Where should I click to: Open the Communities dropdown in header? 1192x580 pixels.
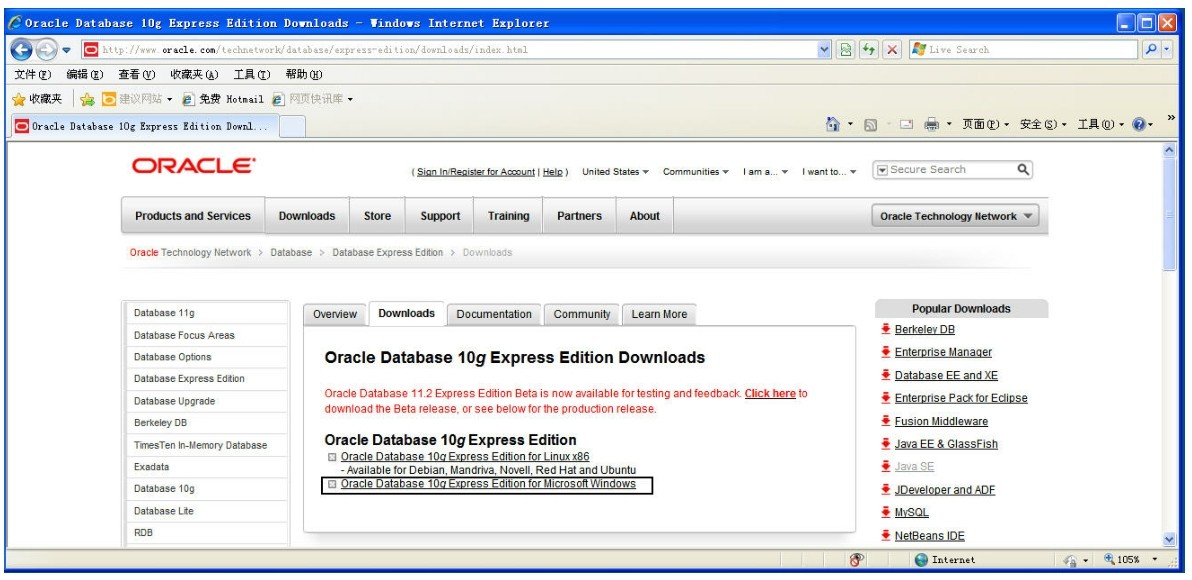click(x=696, y=172)
